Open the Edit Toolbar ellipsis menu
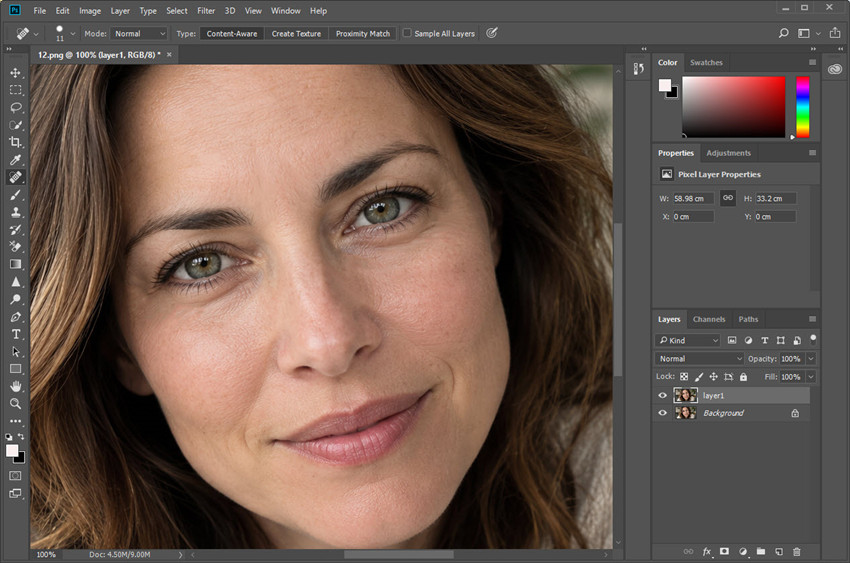 click(15, 420)
